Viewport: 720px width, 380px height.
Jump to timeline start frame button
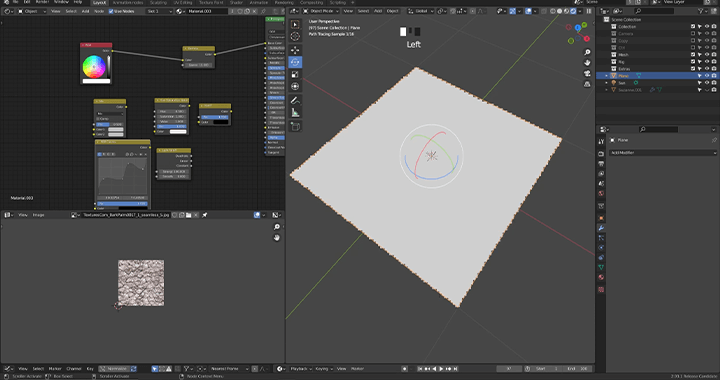point(420,369)
